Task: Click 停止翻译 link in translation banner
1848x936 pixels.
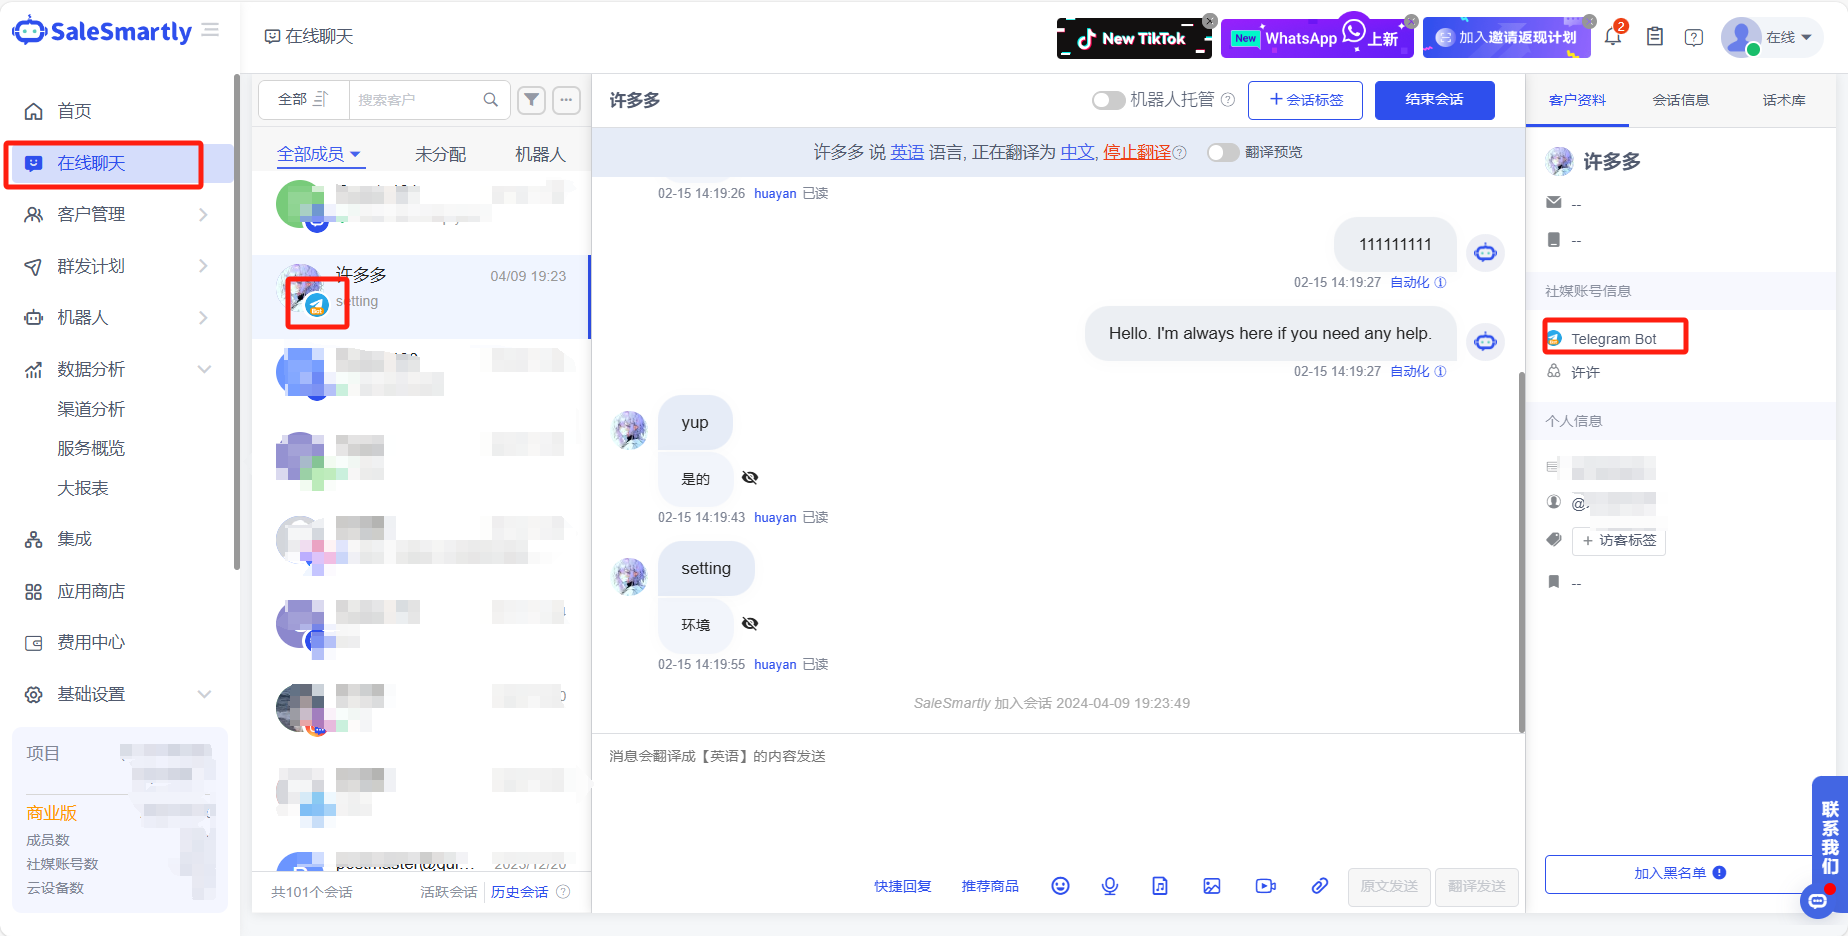Action: click(1135, 152)
